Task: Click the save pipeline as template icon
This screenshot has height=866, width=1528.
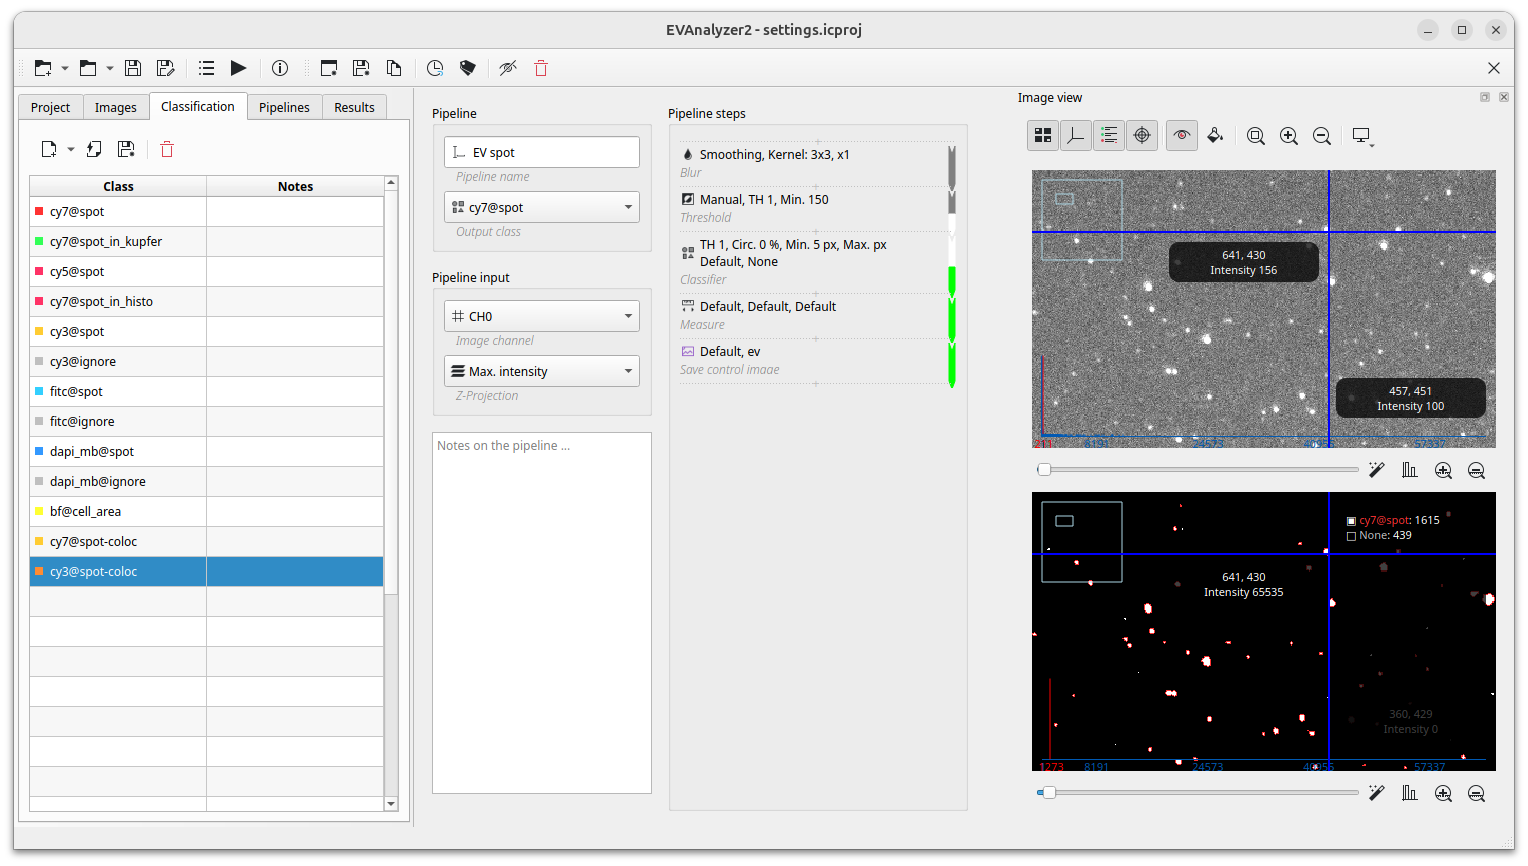Action: pyautogui.click(x=361, y=68)
